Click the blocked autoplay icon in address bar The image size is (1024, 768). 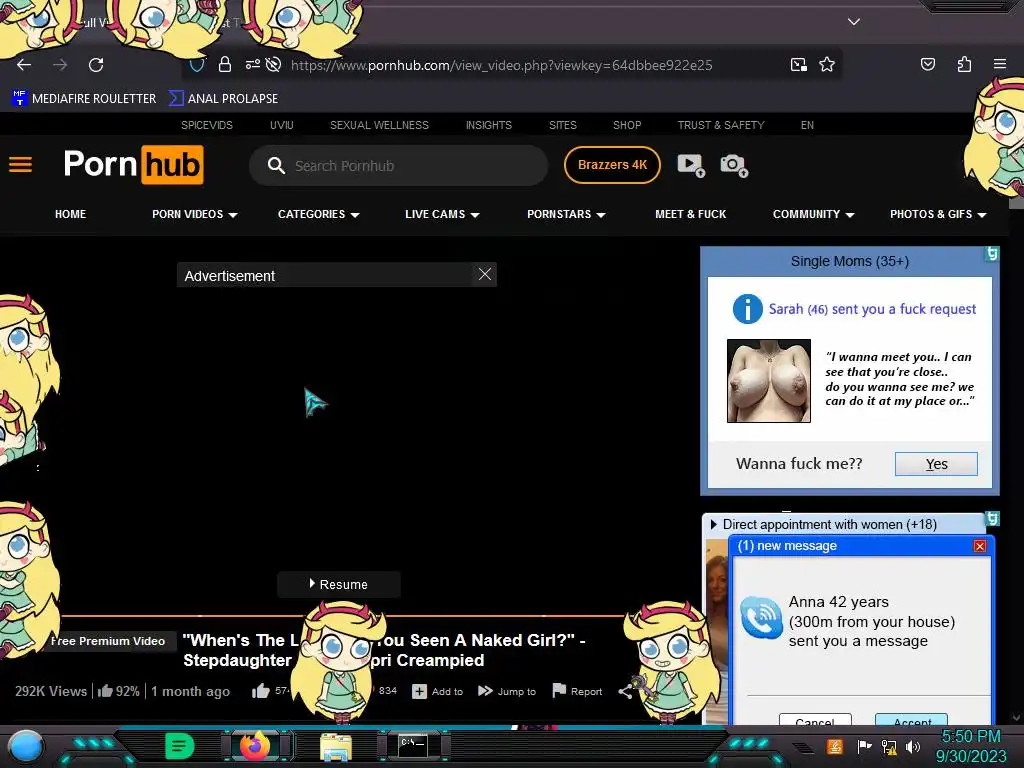(x=274, y=65)
